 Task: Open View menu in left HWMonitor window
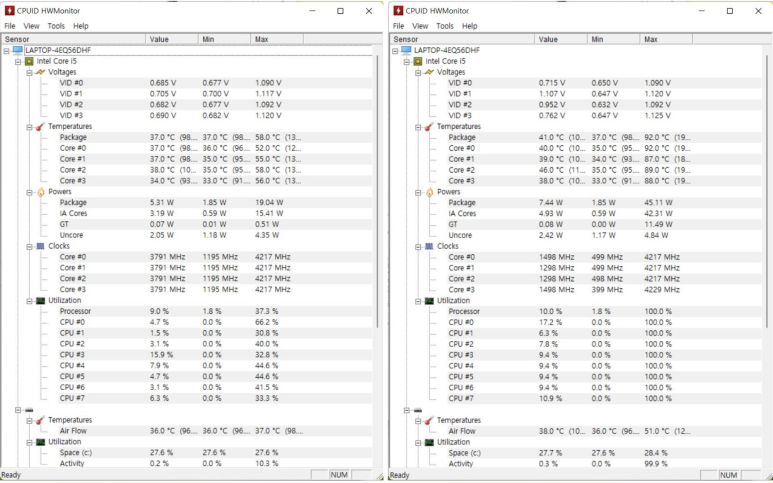[31, 26]
